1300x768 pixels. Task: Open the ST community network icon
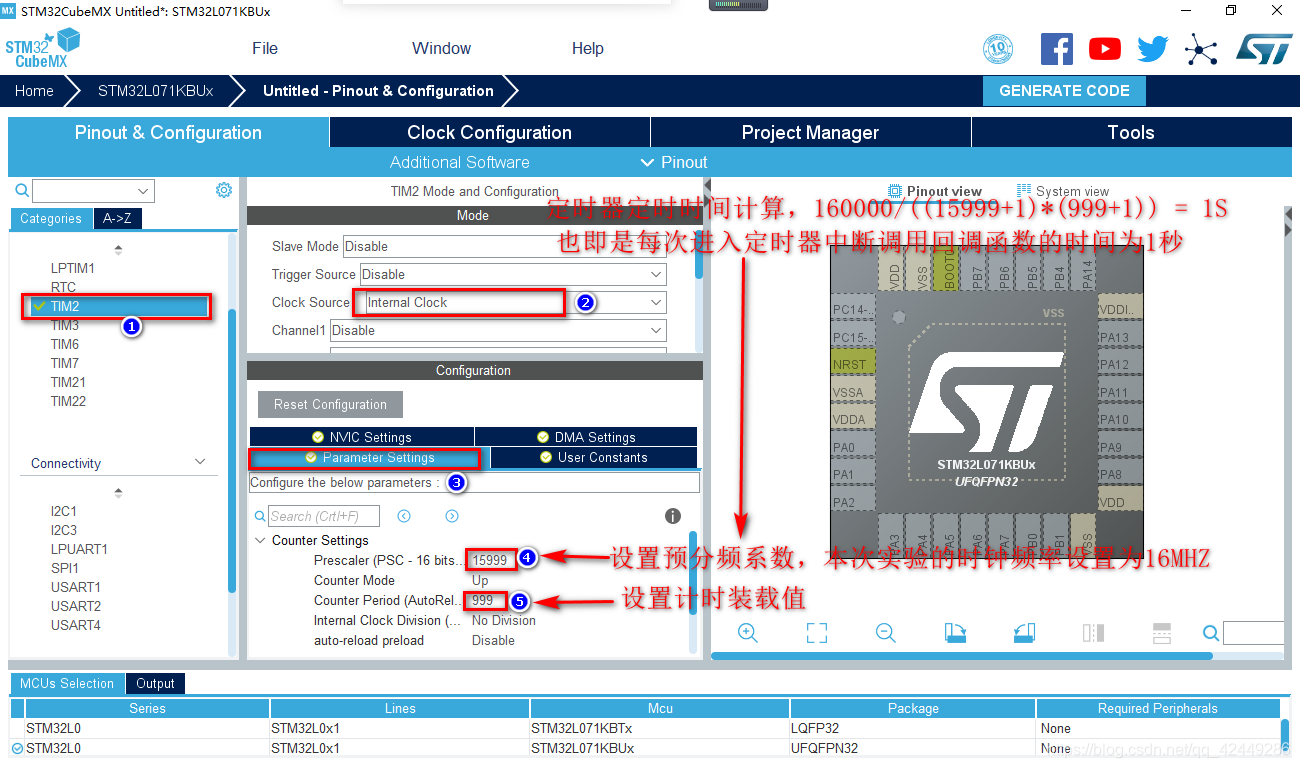pos(1200,49)
